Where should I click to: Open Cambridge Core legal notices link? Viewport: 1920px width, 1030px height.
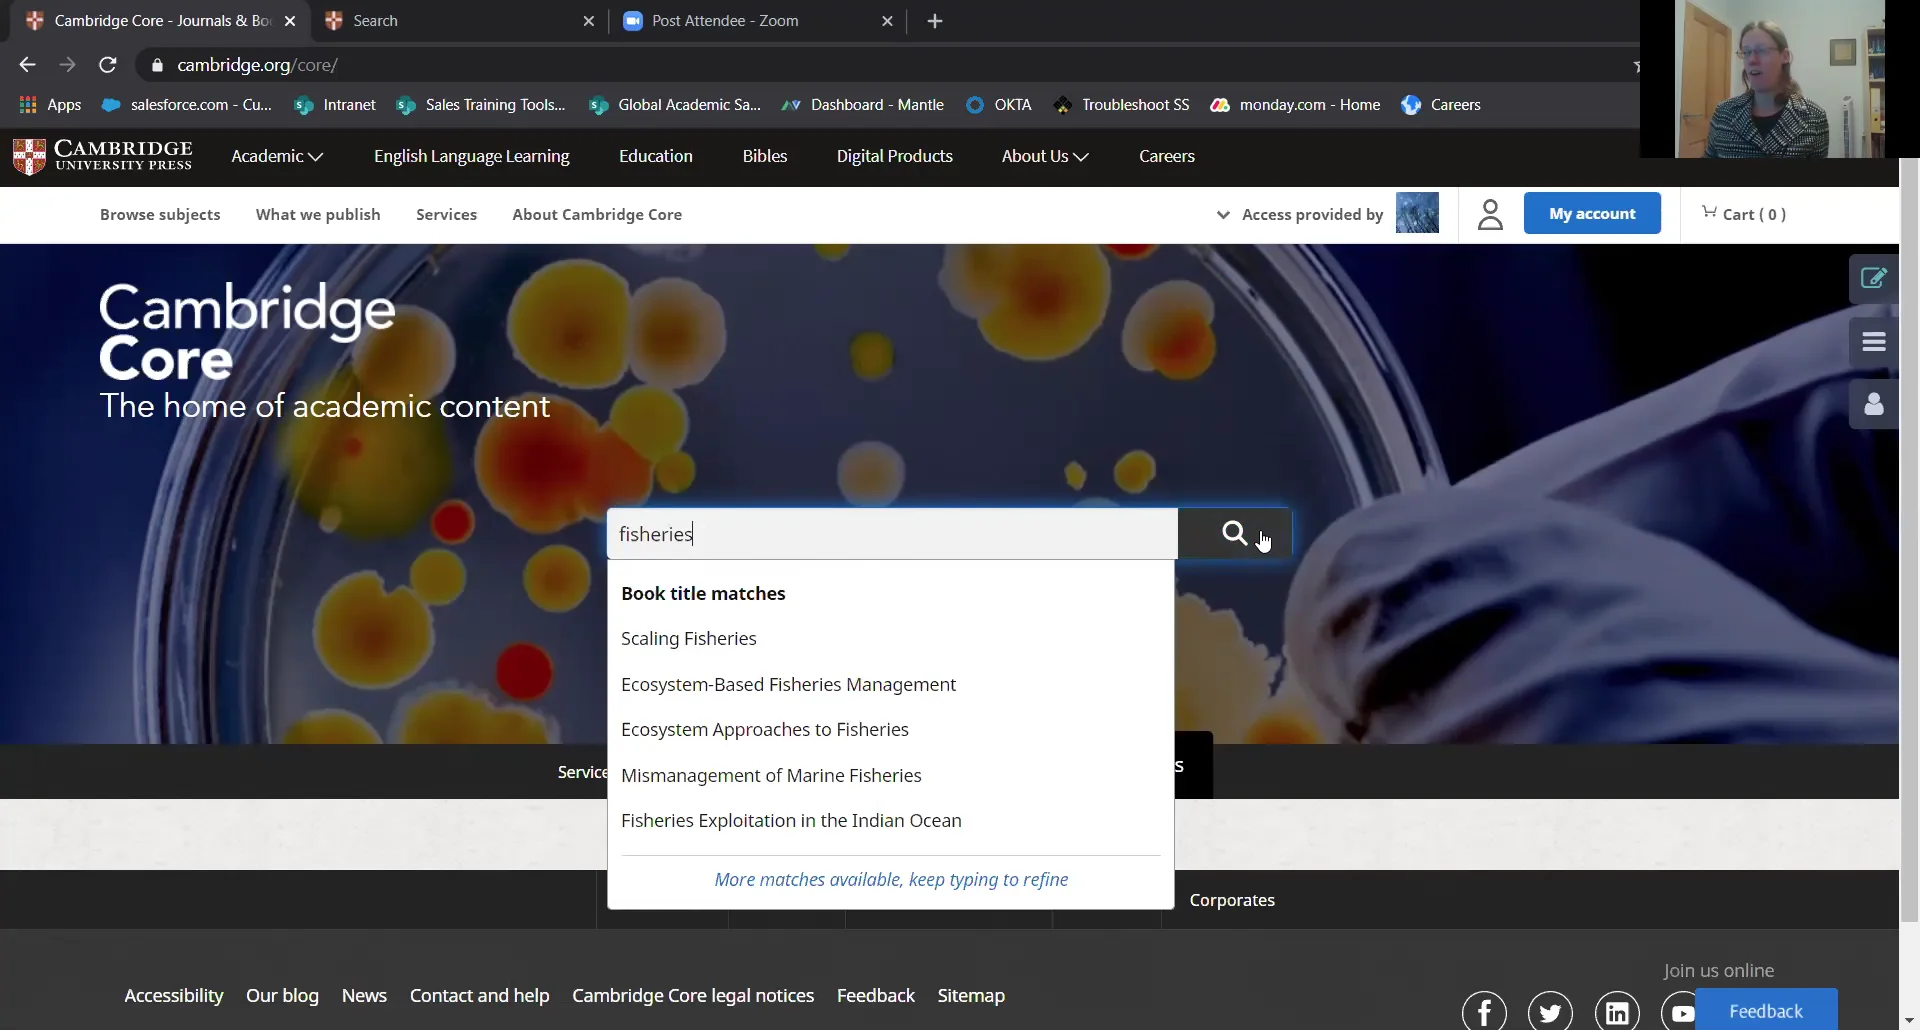pos(693,996)
